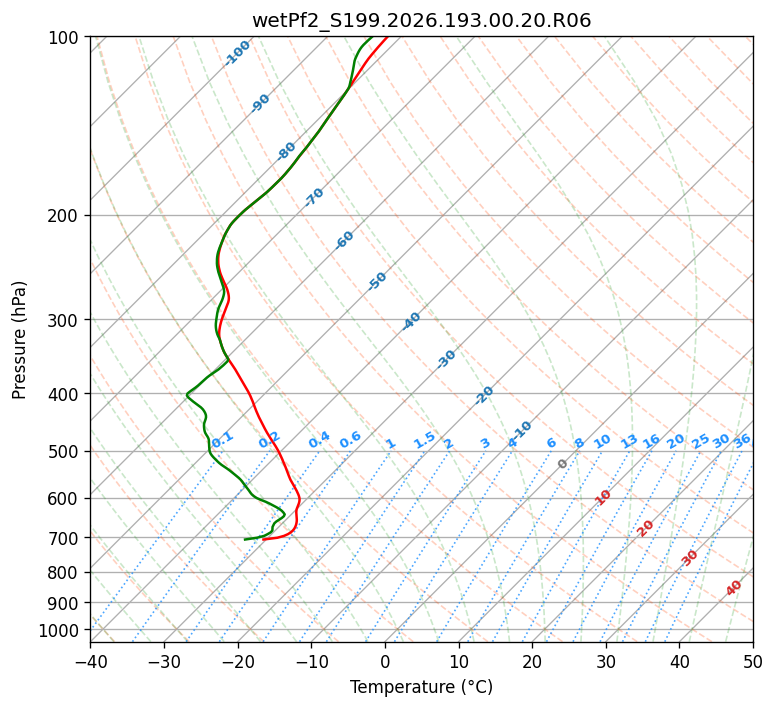This screenshot has width=775, height=708.
Task: Click the 500 hPa pressure tick label
Action: tap(65, 452)
